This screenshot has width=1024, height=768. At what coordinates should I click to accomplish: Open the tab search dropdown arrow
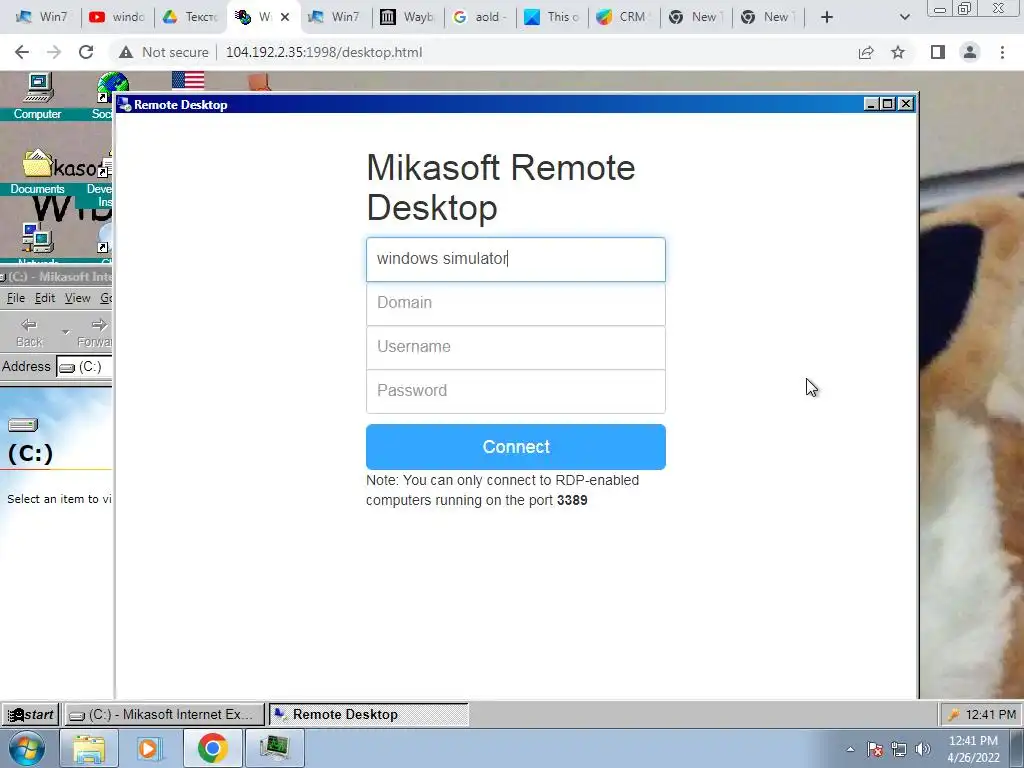pyautogui.click(x=904, y=17)
